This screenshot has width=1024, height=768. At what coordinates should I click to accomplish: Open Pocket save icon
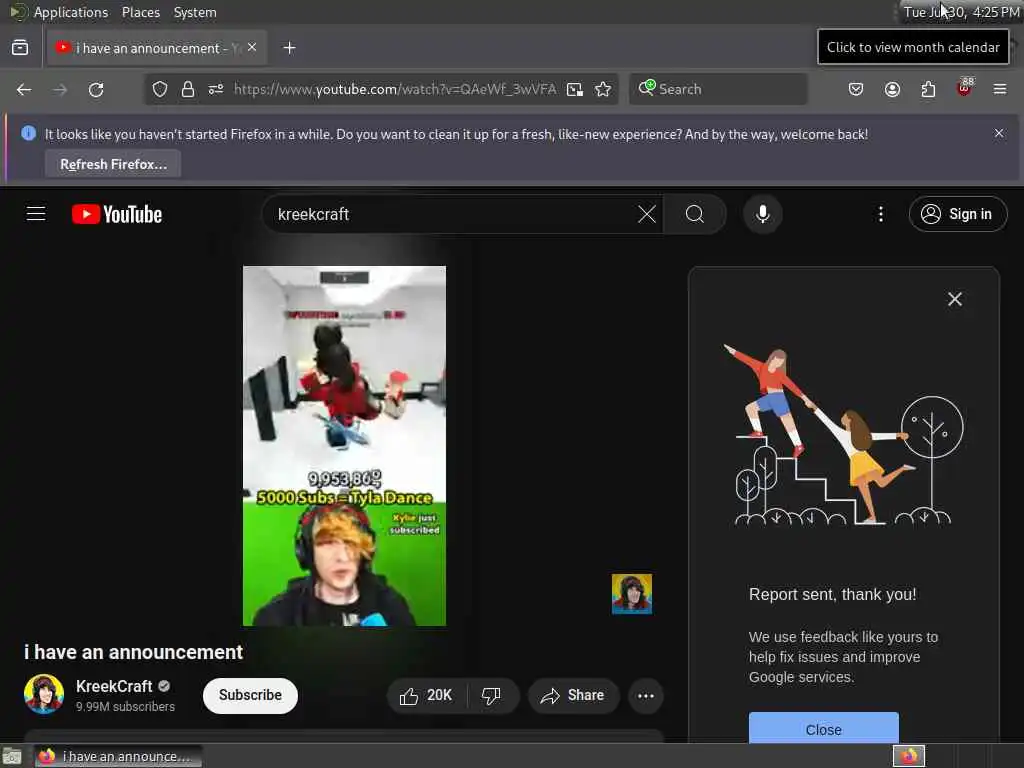click(x=856, y=89)
